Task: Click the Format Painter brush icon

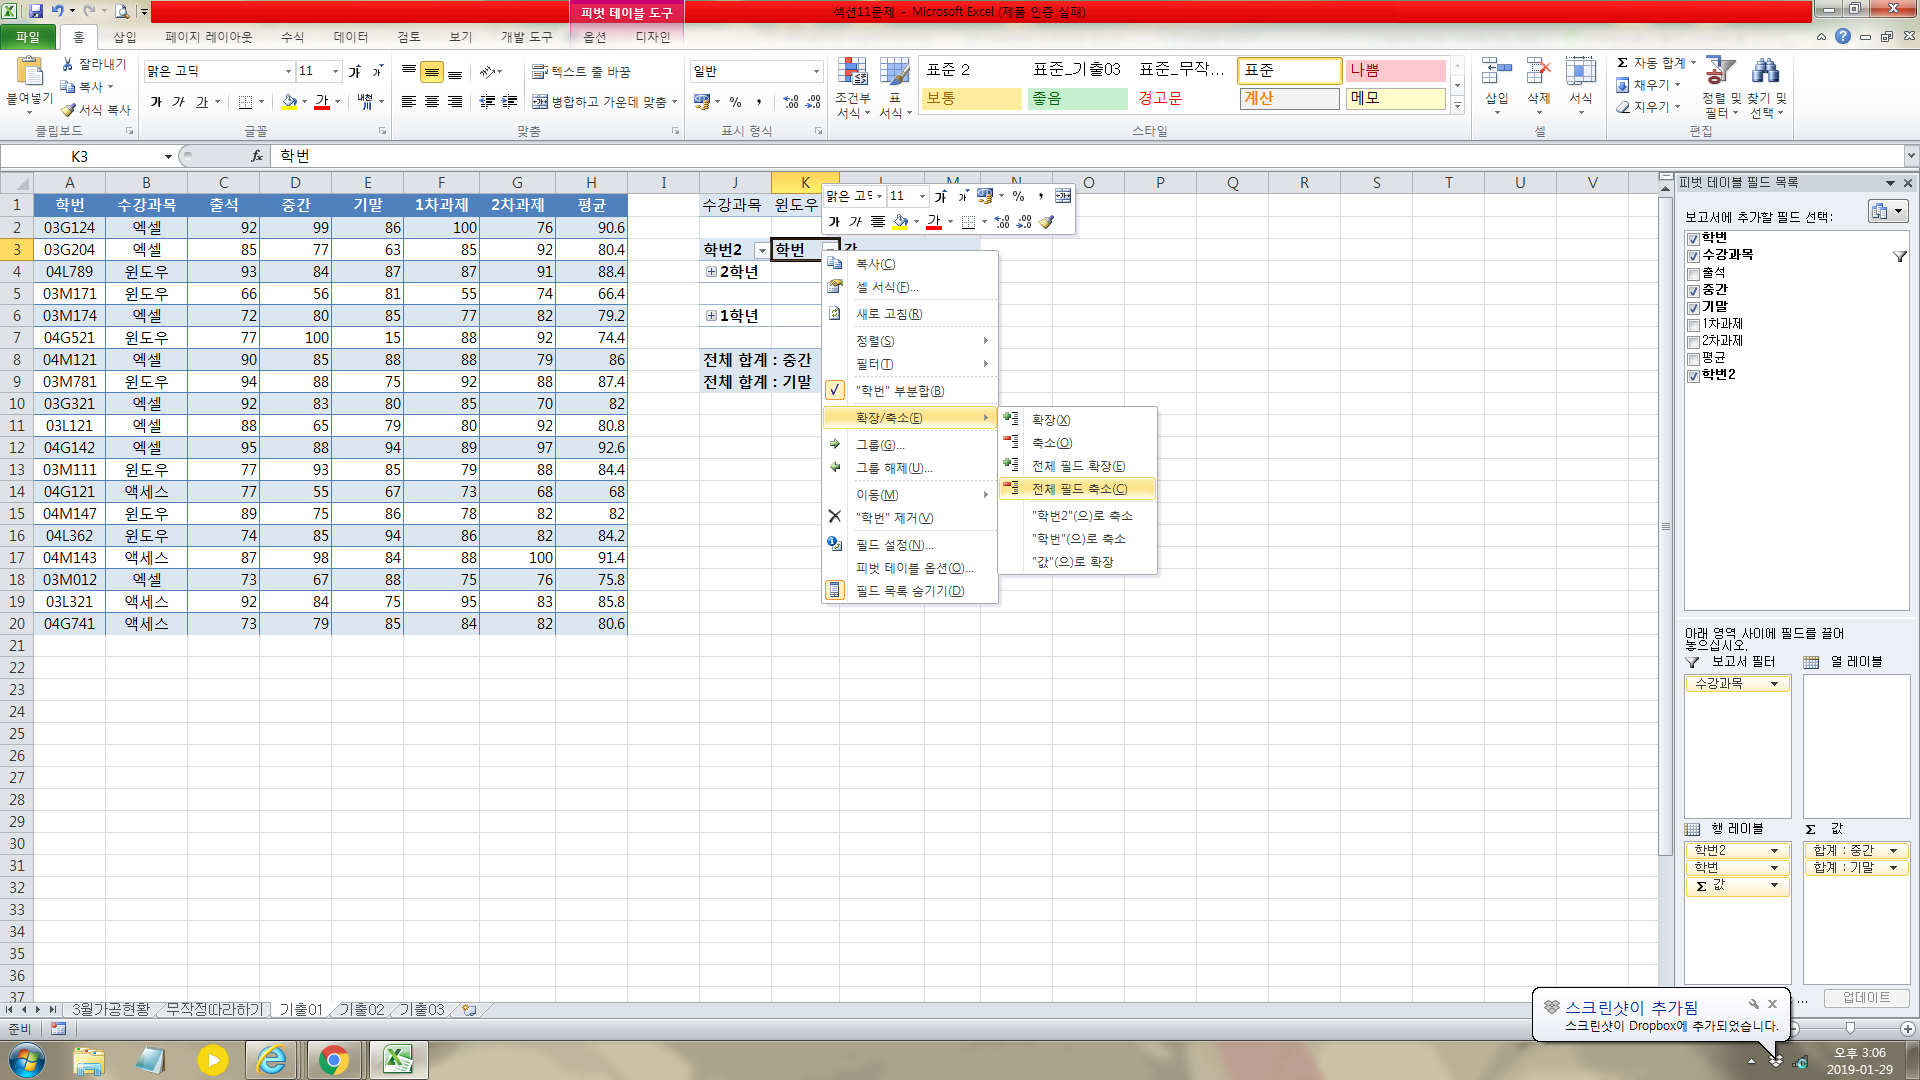Action: (68, 110)
